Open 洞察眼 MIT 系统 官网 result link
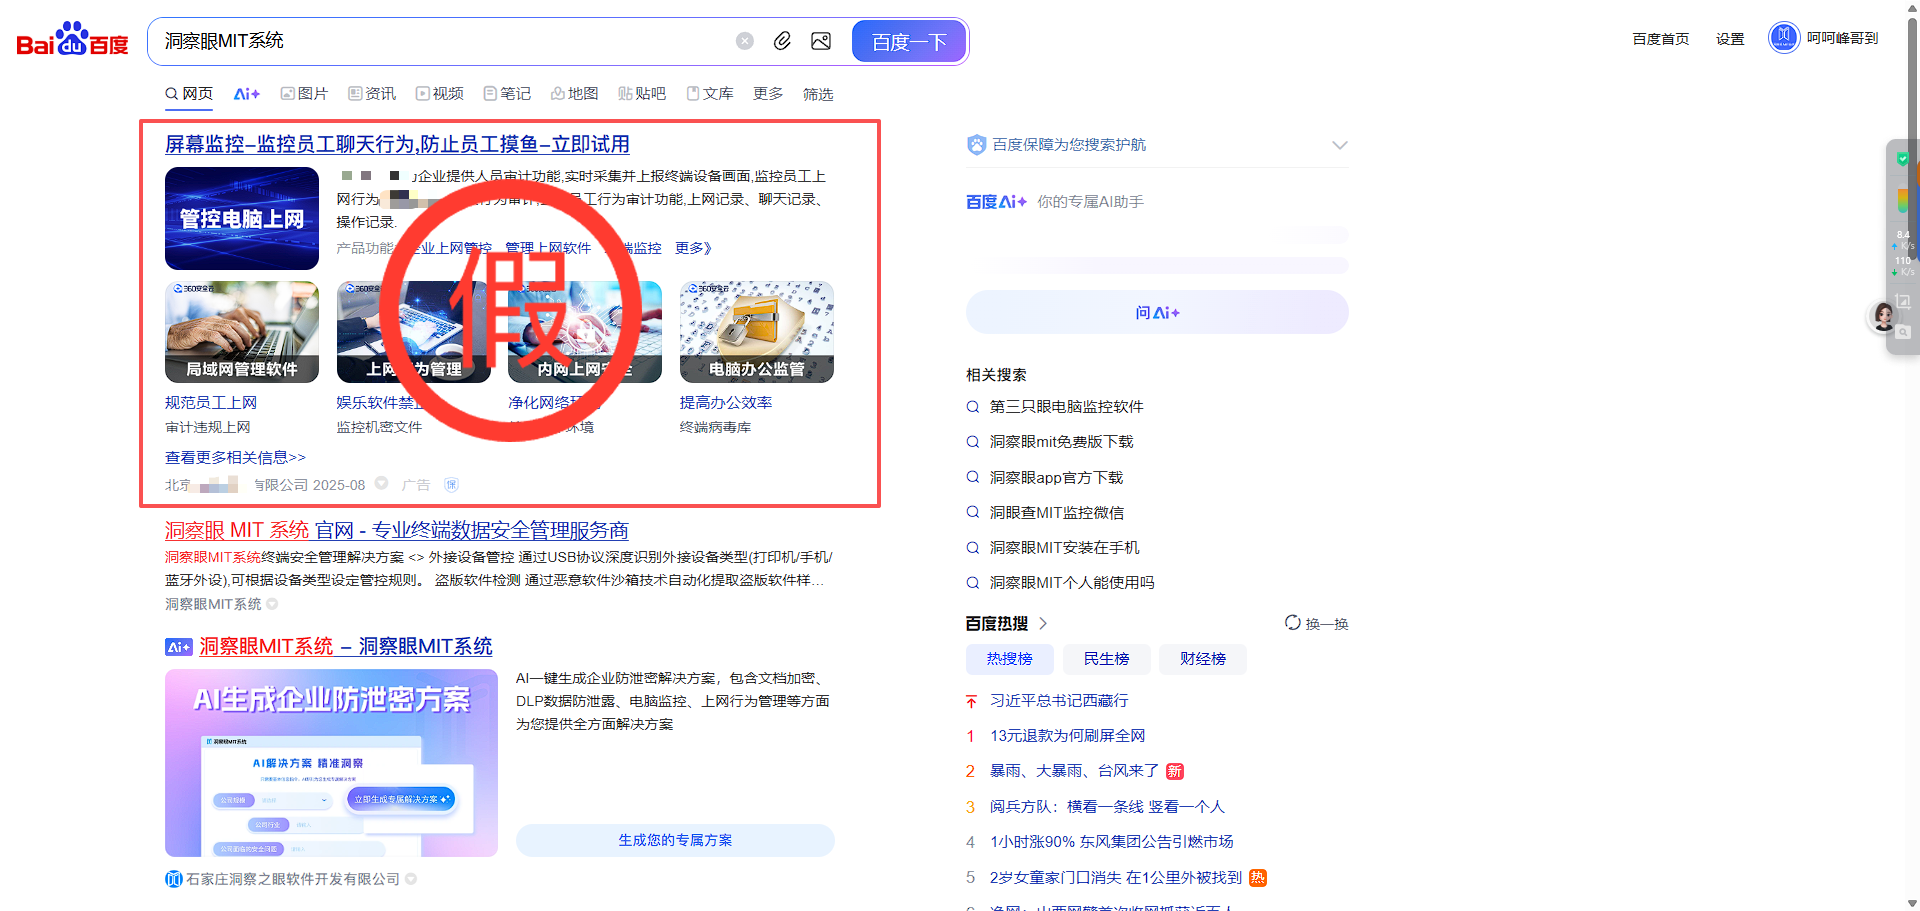Screen dimensions: 1920x911 click(396, 530)
